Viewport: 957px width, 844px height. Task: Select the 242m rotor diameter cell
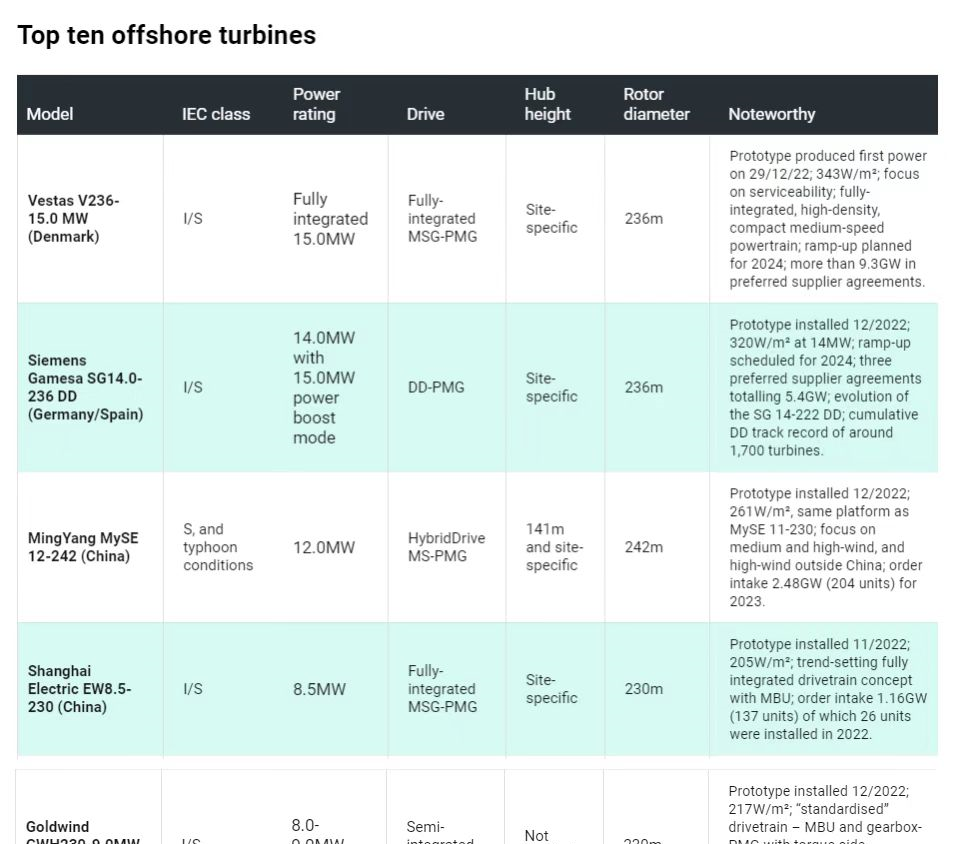643,547
